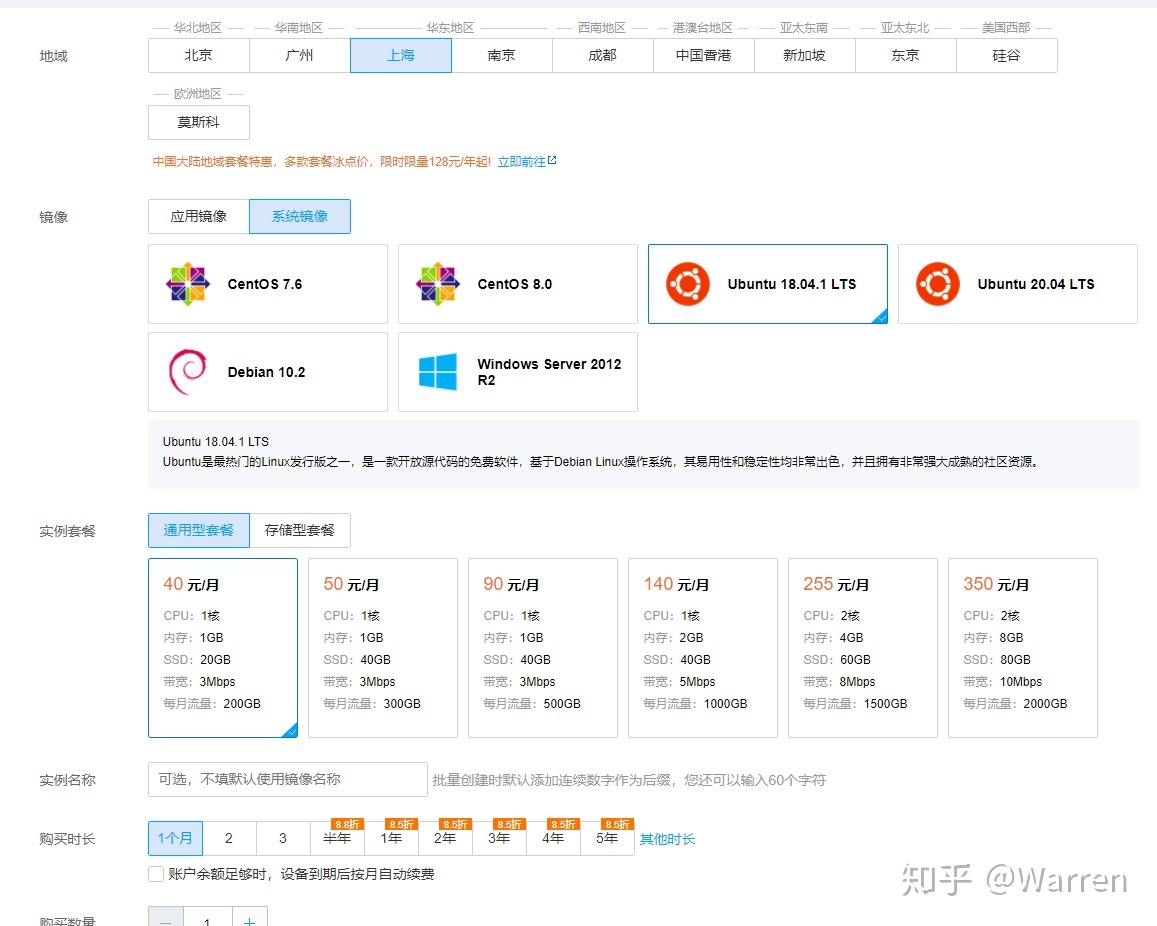Select the 40 元/月 plan card

[223, 648]
